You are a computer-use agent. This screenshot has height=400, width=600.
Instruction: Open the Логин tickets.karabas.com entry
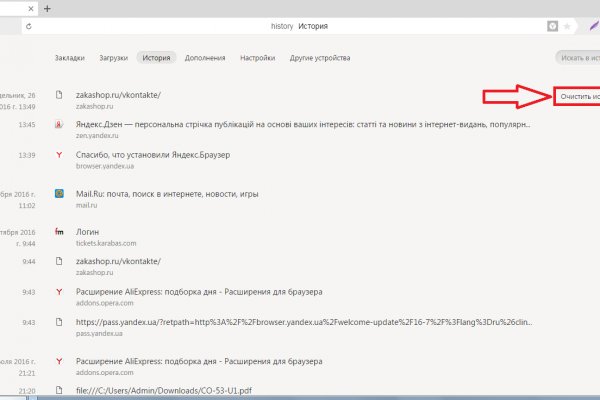[90, 231]
